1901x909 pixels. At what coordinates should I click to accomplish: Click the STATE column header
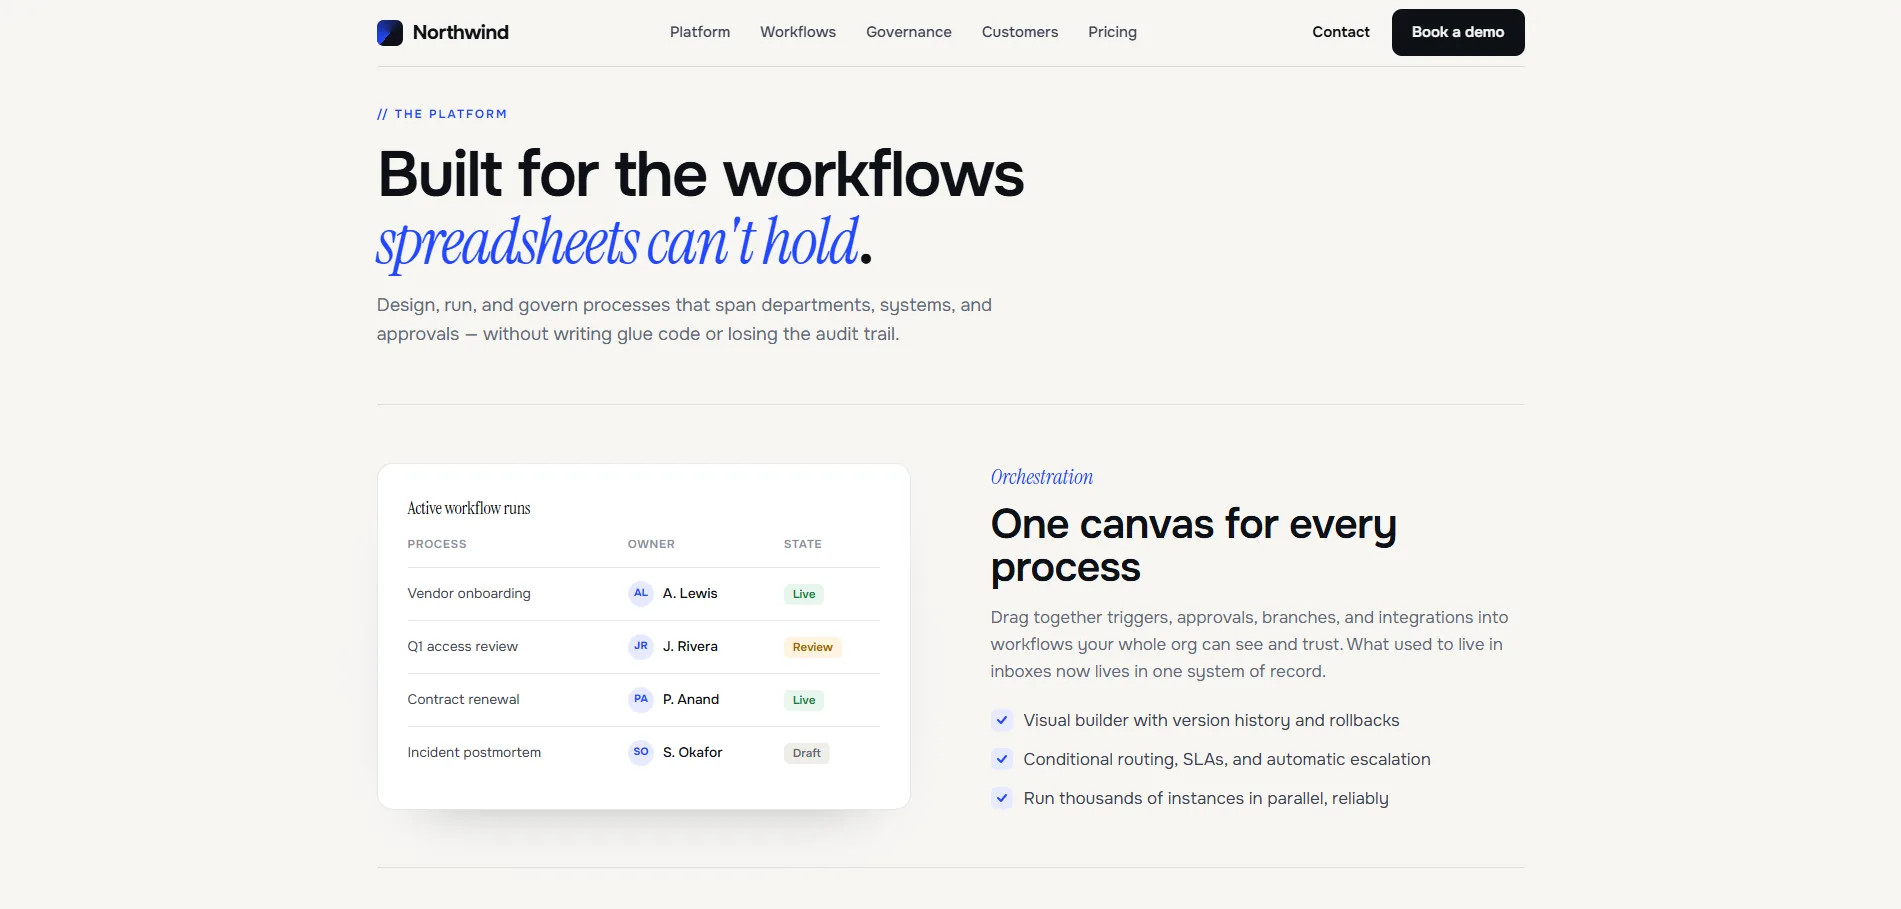coord(803,544)
